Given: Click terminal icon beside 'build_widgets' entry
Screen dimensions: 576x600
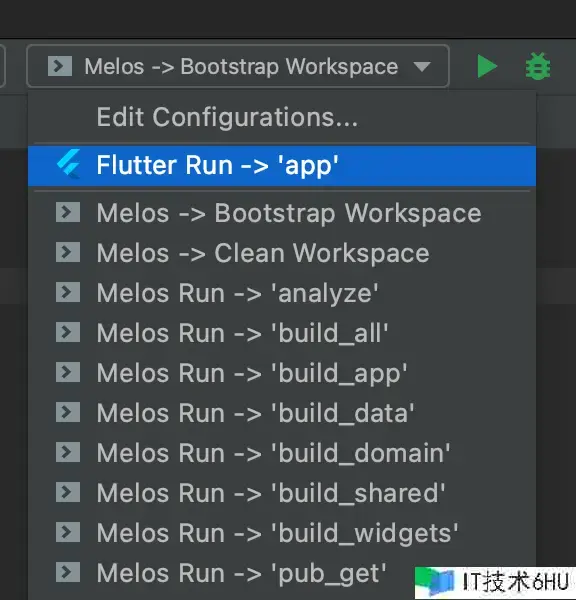Looking at the screenshot, I should point(68,532).
